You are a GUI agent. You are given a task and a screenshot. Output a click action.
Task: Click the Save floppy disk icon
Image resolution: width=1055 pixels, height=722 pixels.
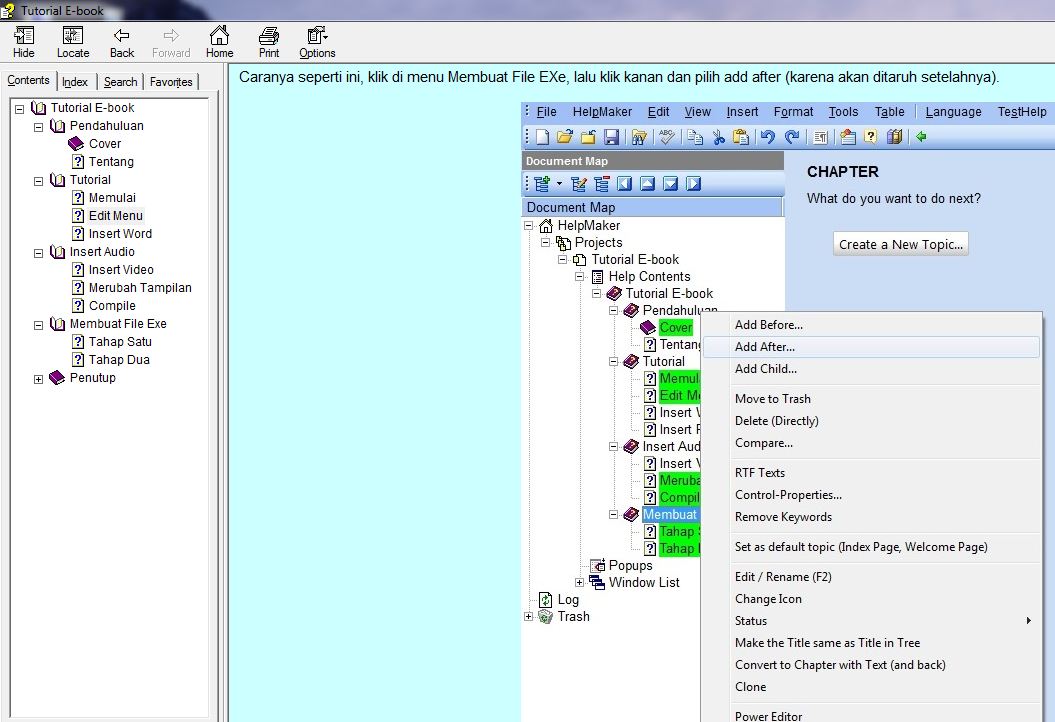(x=611, y=137)
